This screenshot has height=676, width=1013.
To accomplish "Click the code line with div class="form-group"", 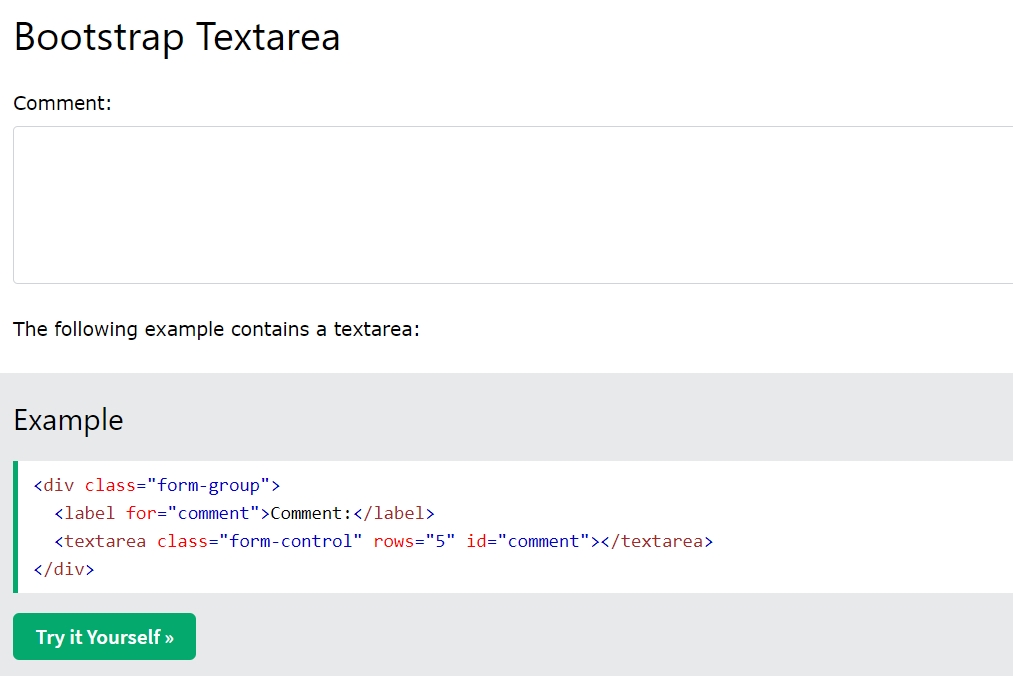I will point(157,485).
